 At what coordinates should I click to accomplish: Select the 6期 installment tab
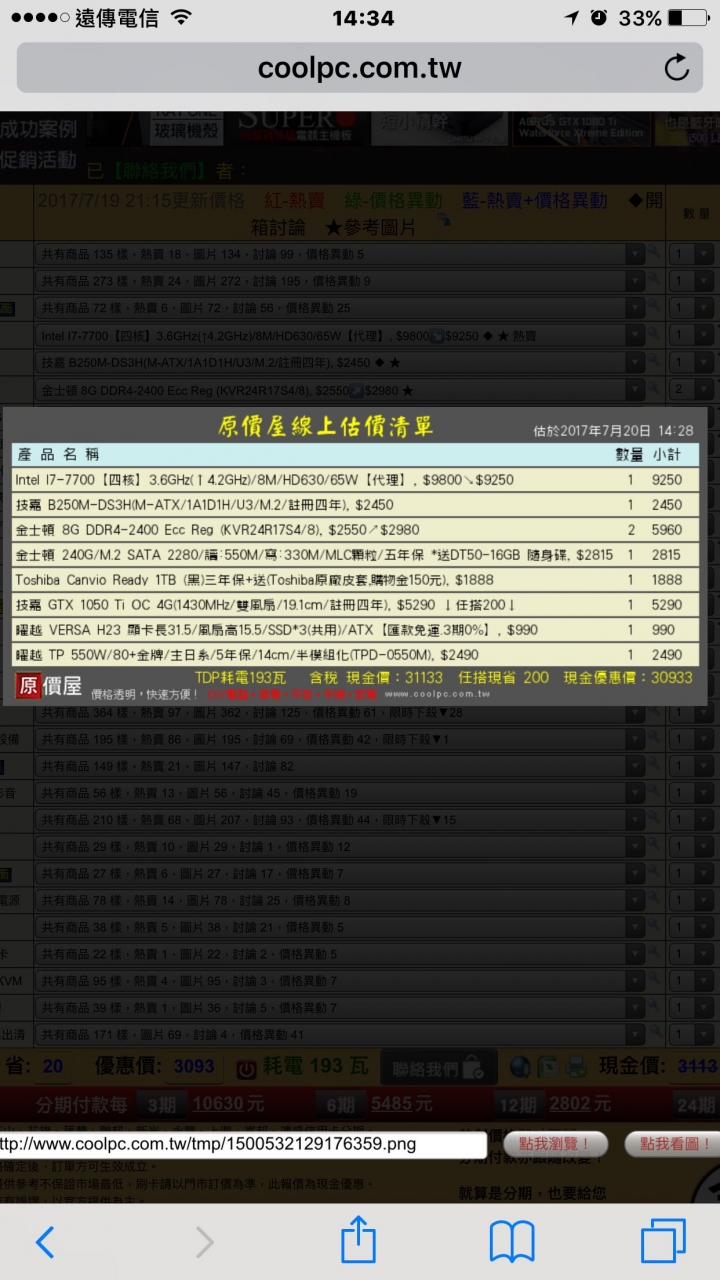[x=340, y=1105]
